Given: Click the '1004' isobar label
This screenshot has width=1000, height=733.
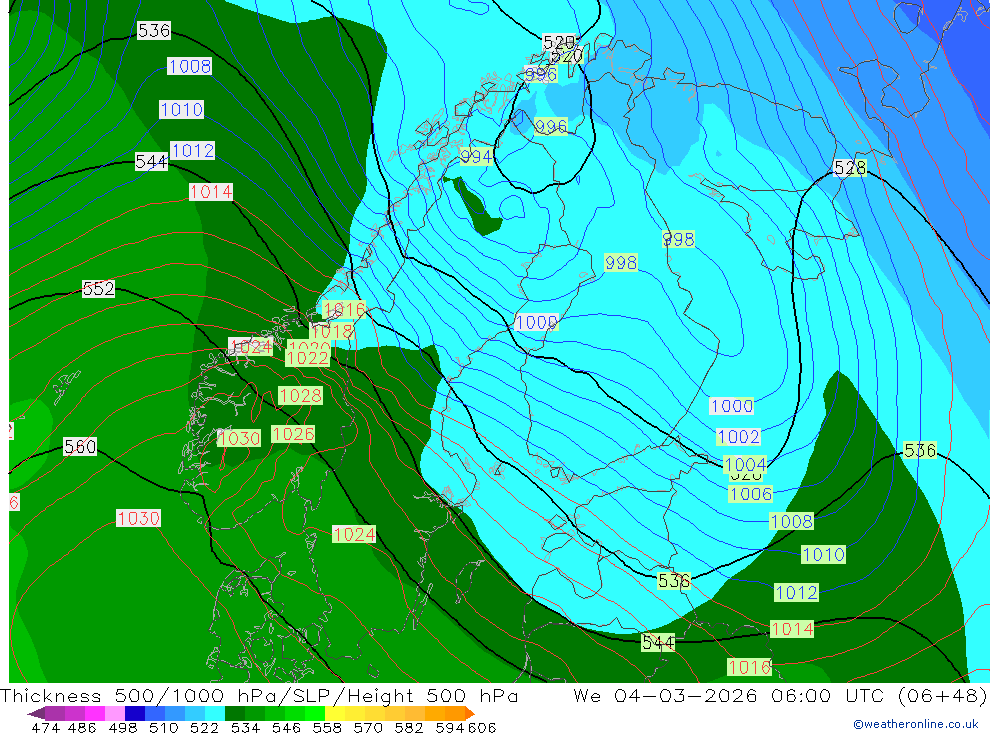Looking at the screenshot, I should coord(745,464).
